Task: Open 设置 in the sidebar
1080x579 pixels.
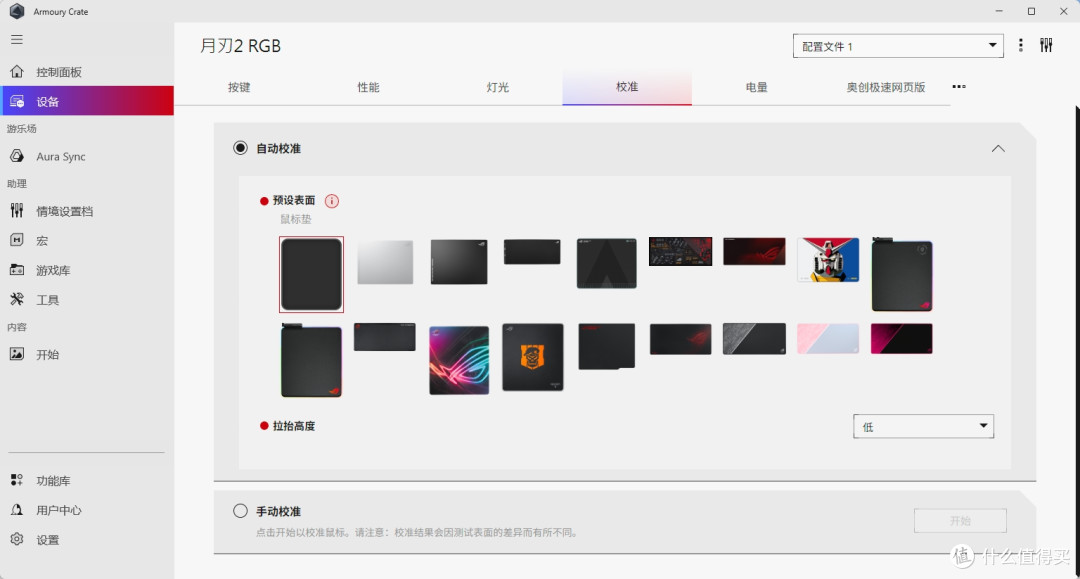Action: click(87, 539)
